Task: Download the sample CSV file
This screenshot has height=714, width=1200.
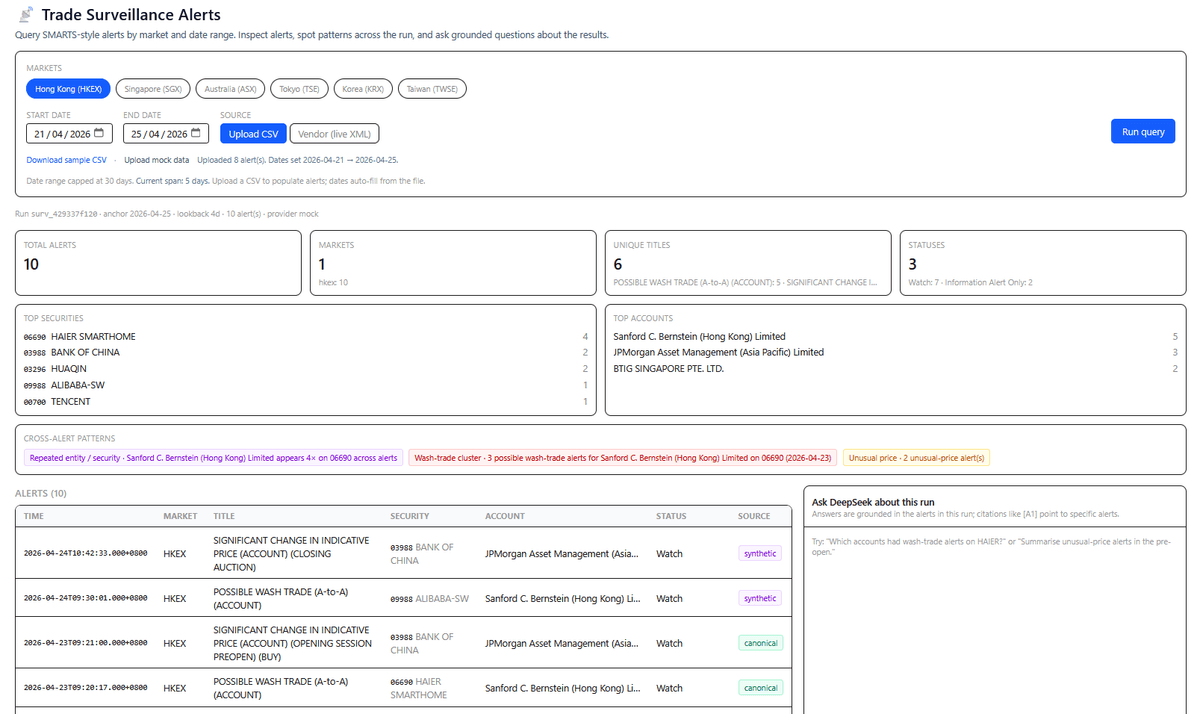Action: point(66,160)
